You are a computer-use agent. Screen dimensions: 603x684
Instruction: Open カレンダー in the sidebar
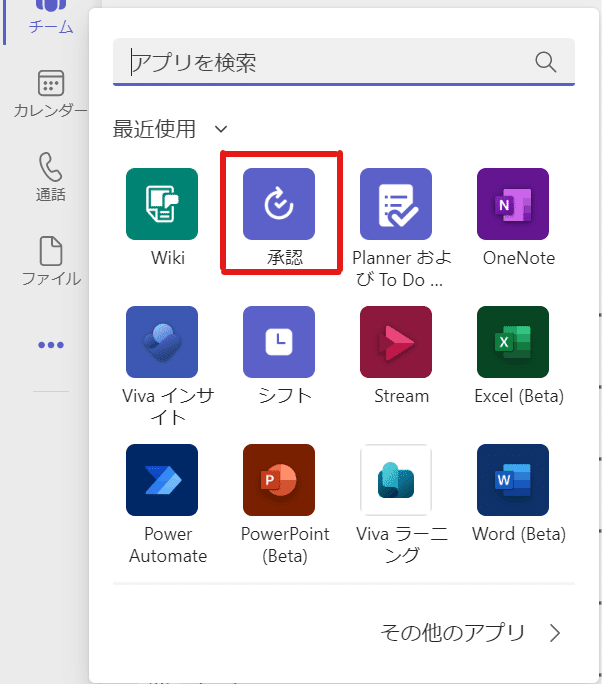pos(51,94)
